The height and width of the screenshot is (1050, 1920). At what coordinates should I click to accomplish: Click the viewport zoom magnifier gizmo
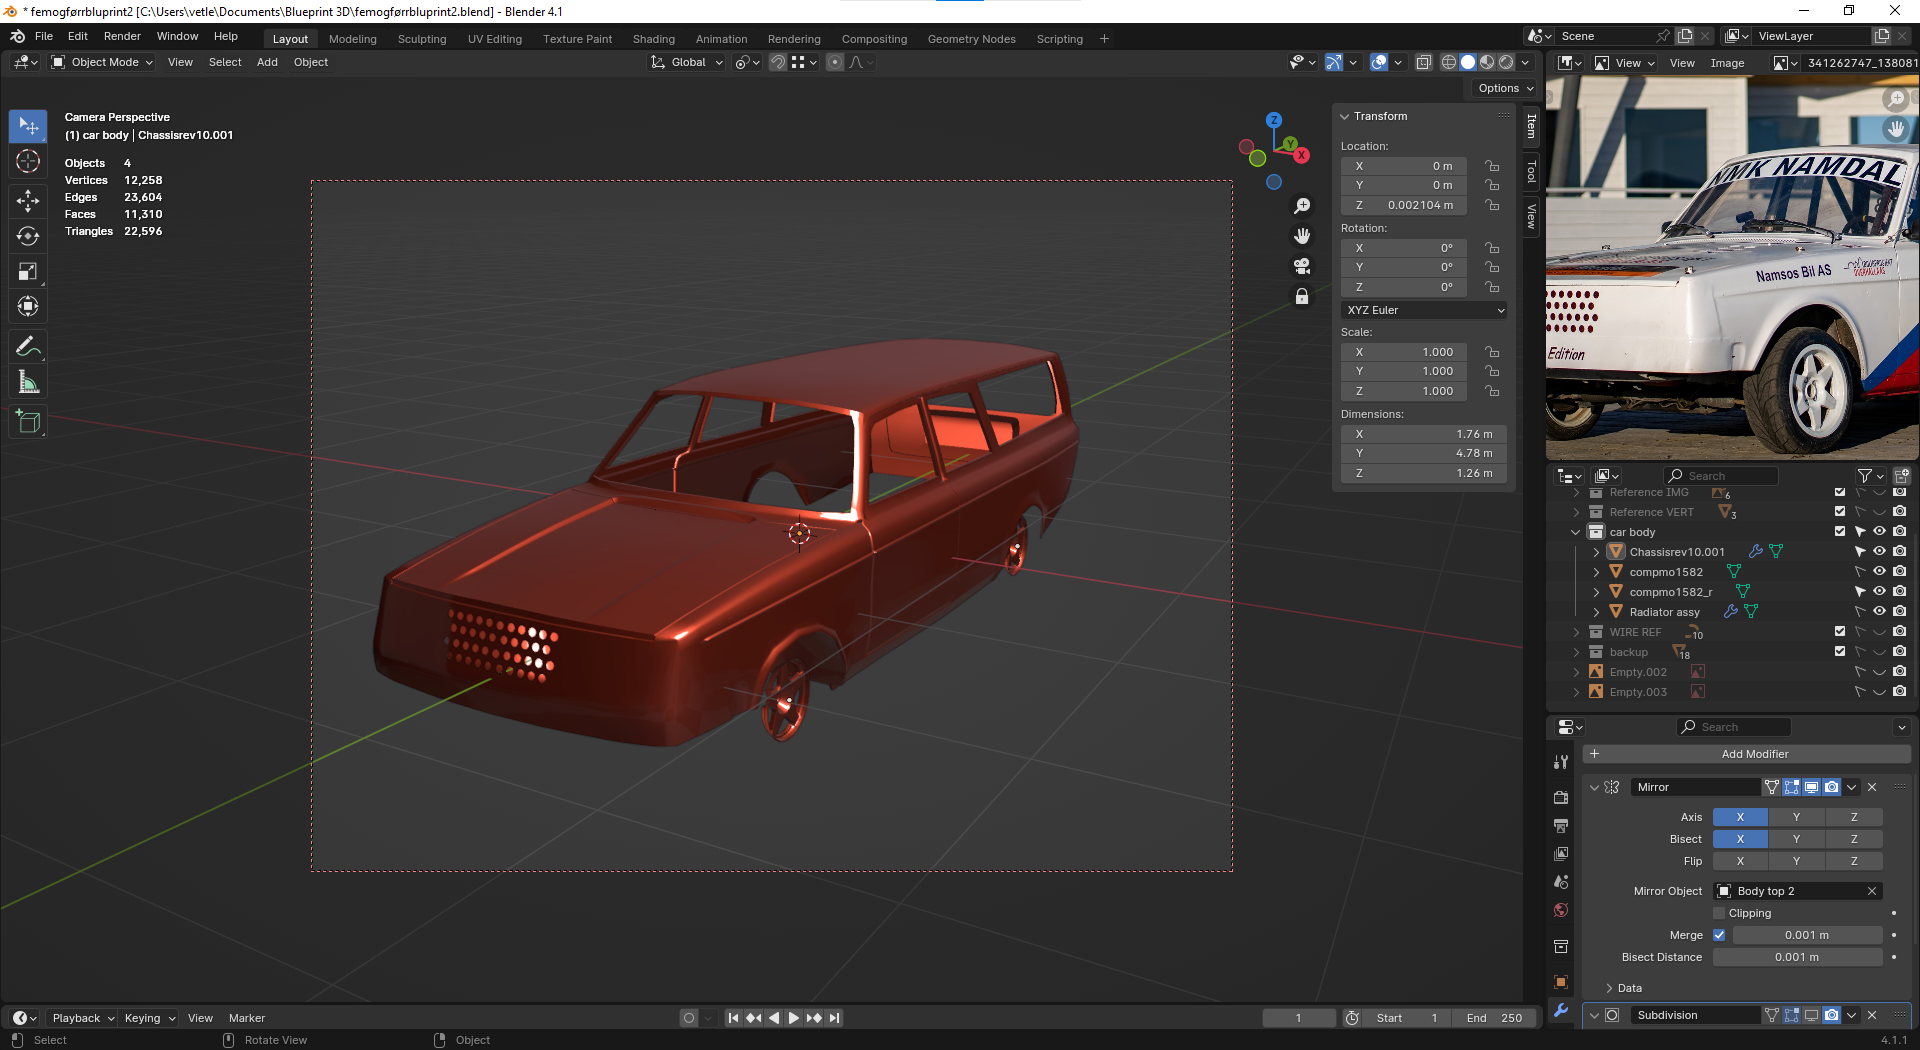pyautogui.click(x=1302, y=206)
